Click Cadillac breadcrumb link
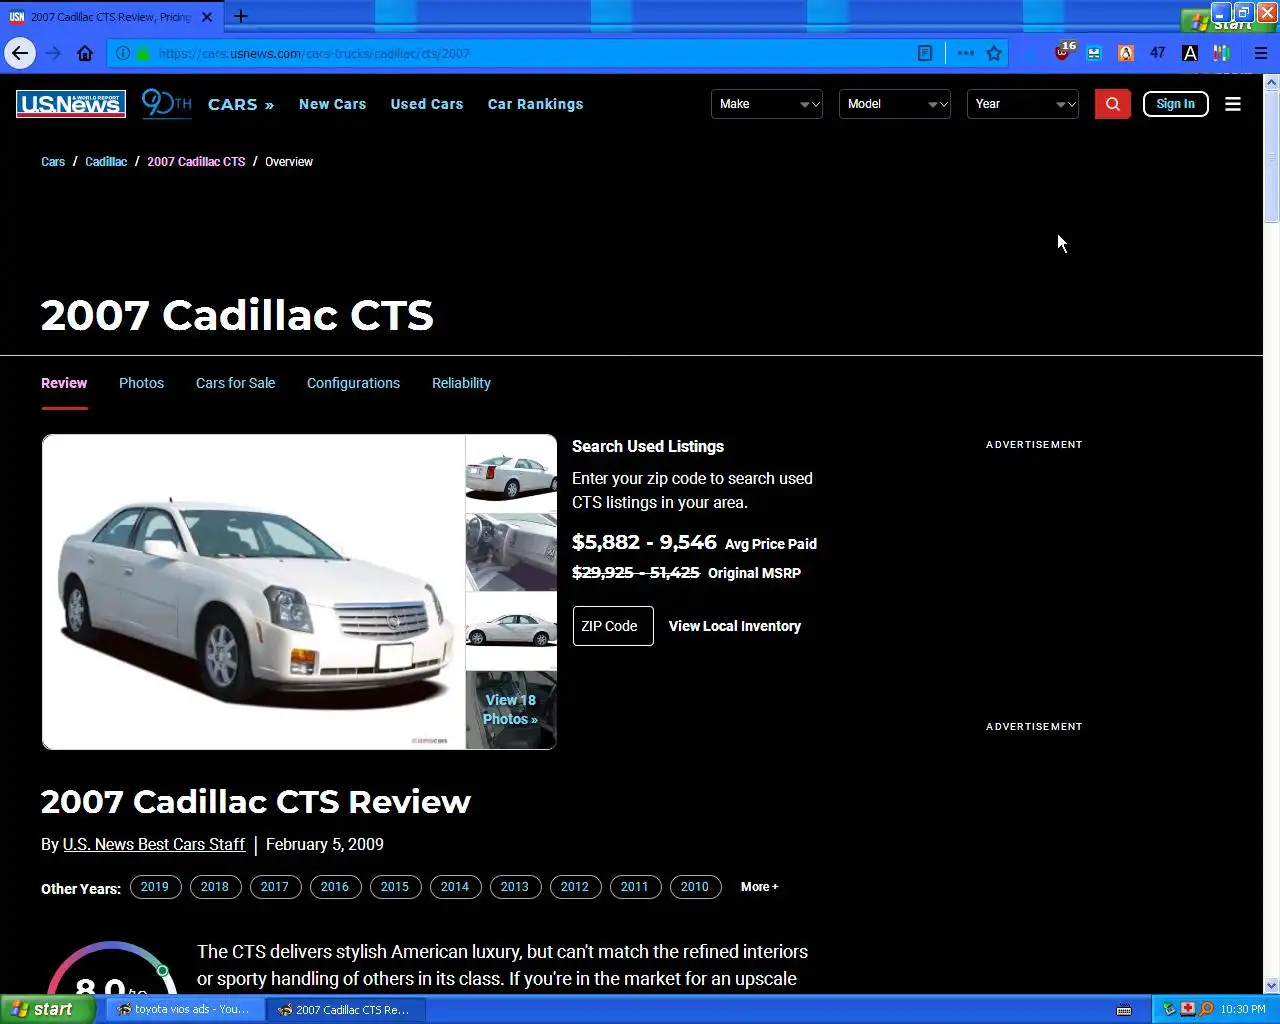The image size is (1280, 1024). coord(106,162)
